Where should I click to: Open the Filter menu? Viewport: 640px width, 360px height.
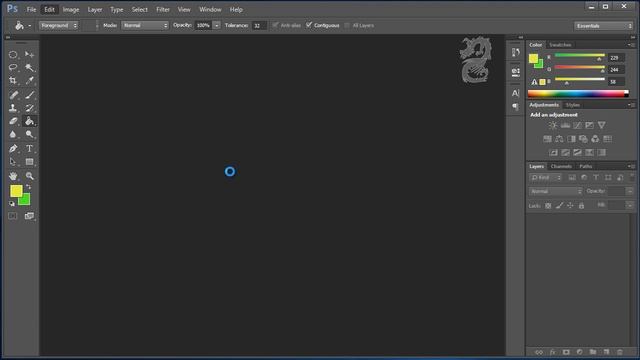(x=163, y=9)
